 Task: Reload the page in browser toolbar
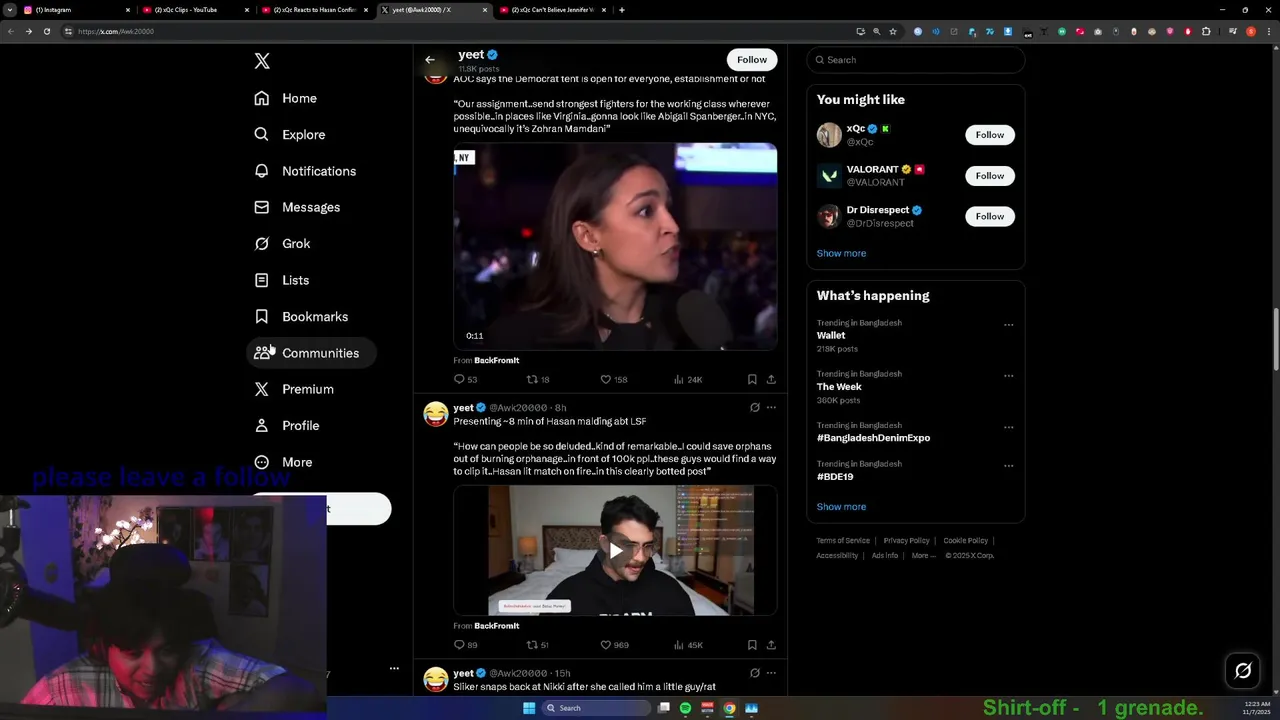[x=46, y=31]
